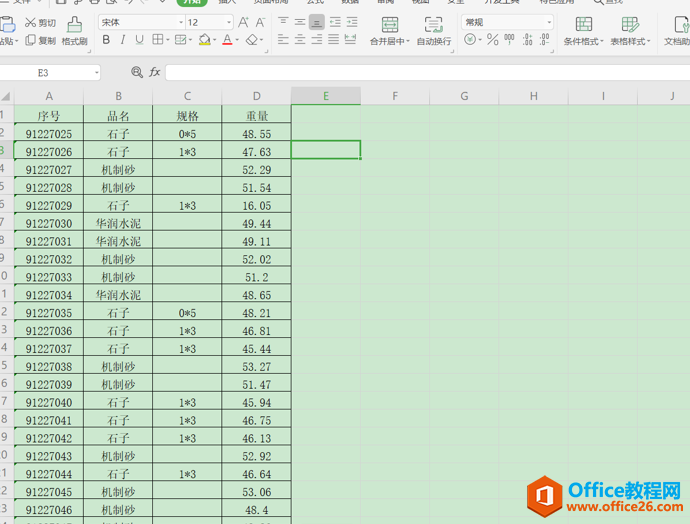
Task: Select the column A header
Action: click(49, 96)
